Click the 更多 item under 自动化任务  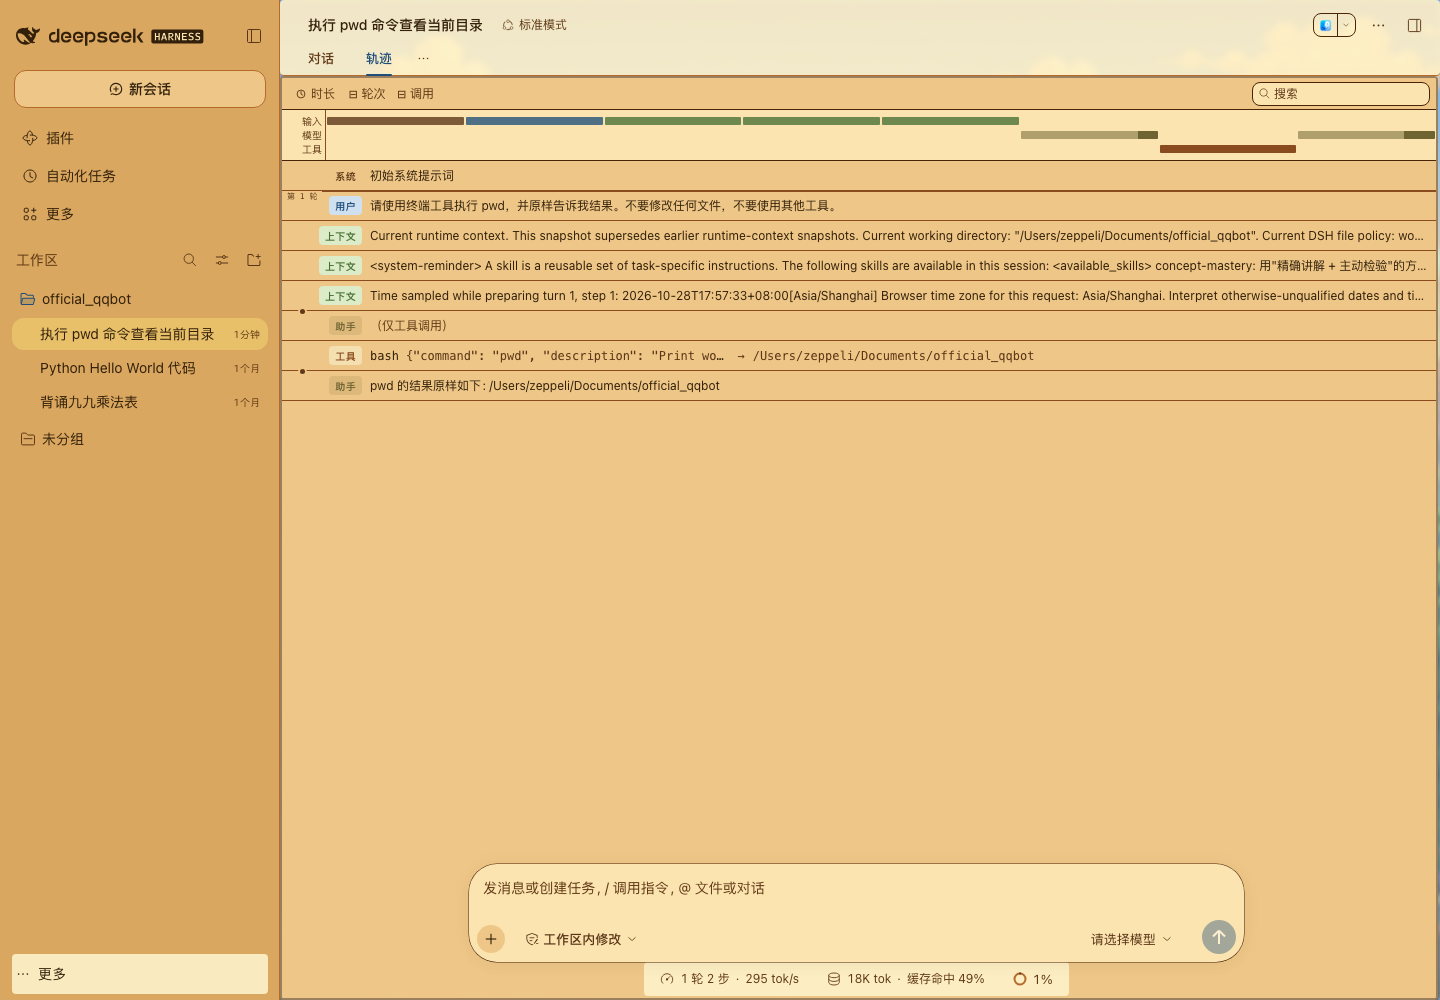tap(140, 214)
